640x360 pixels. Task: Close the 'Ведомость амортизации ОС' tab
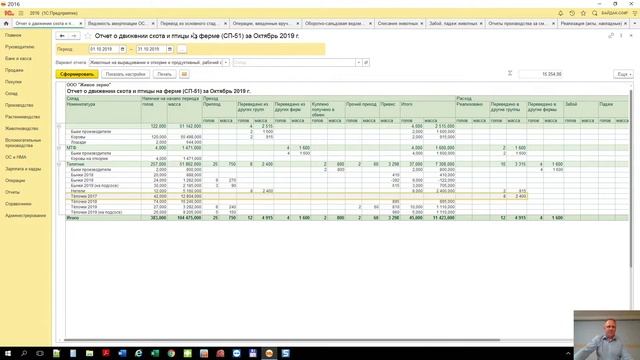153,24
